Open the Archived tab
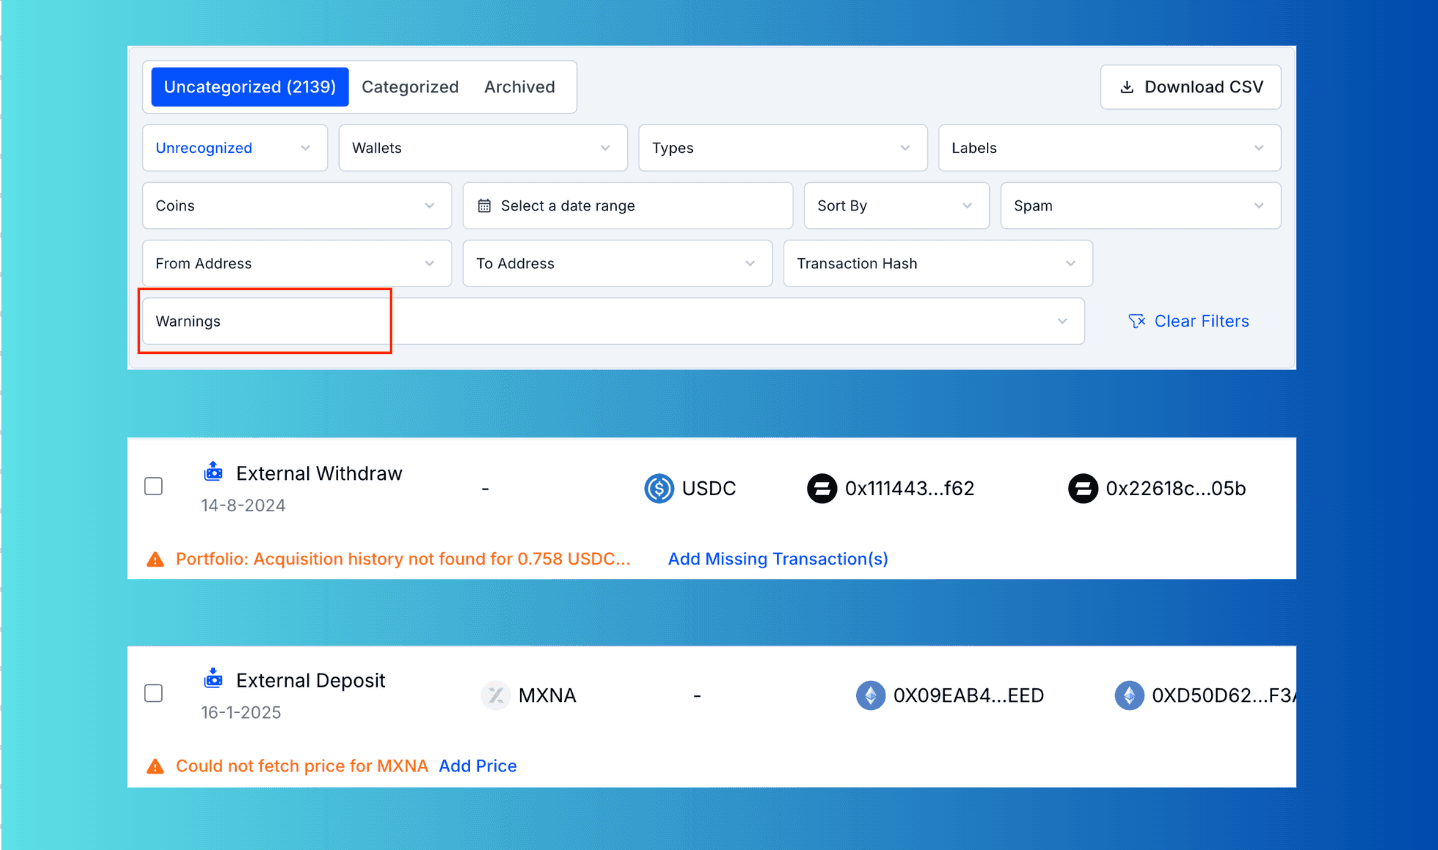This screenshot has width=1438, height=850. (x=519, y=87)
